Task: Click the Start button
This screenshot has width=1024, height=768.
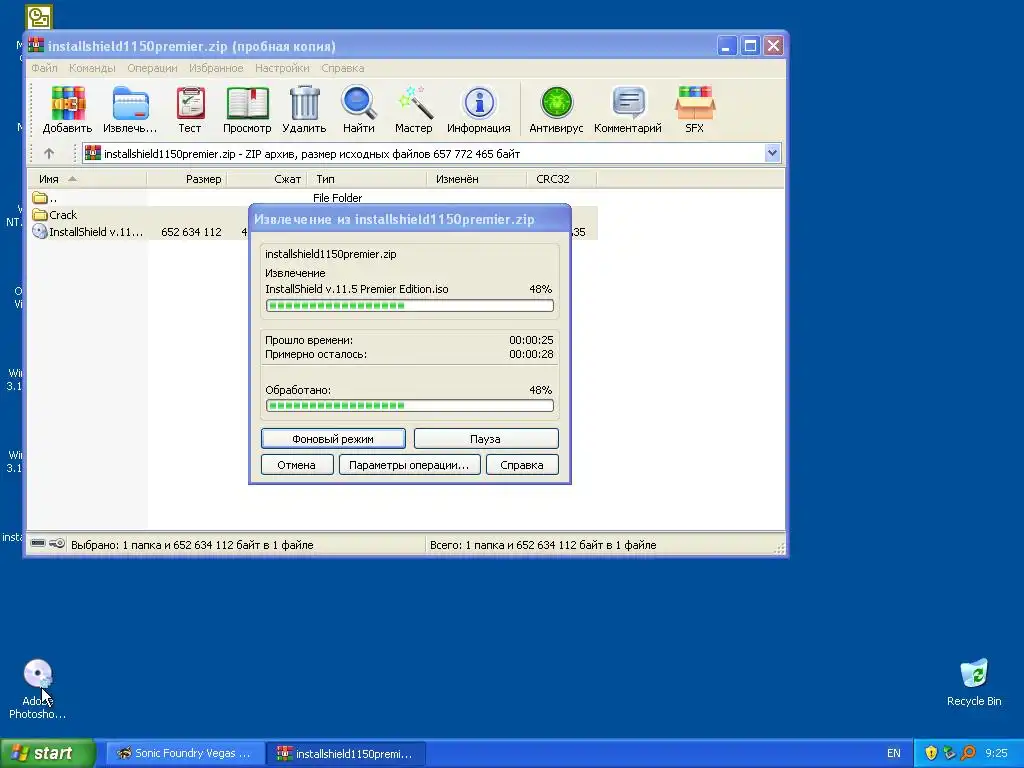Action: [x=48, y=753]
